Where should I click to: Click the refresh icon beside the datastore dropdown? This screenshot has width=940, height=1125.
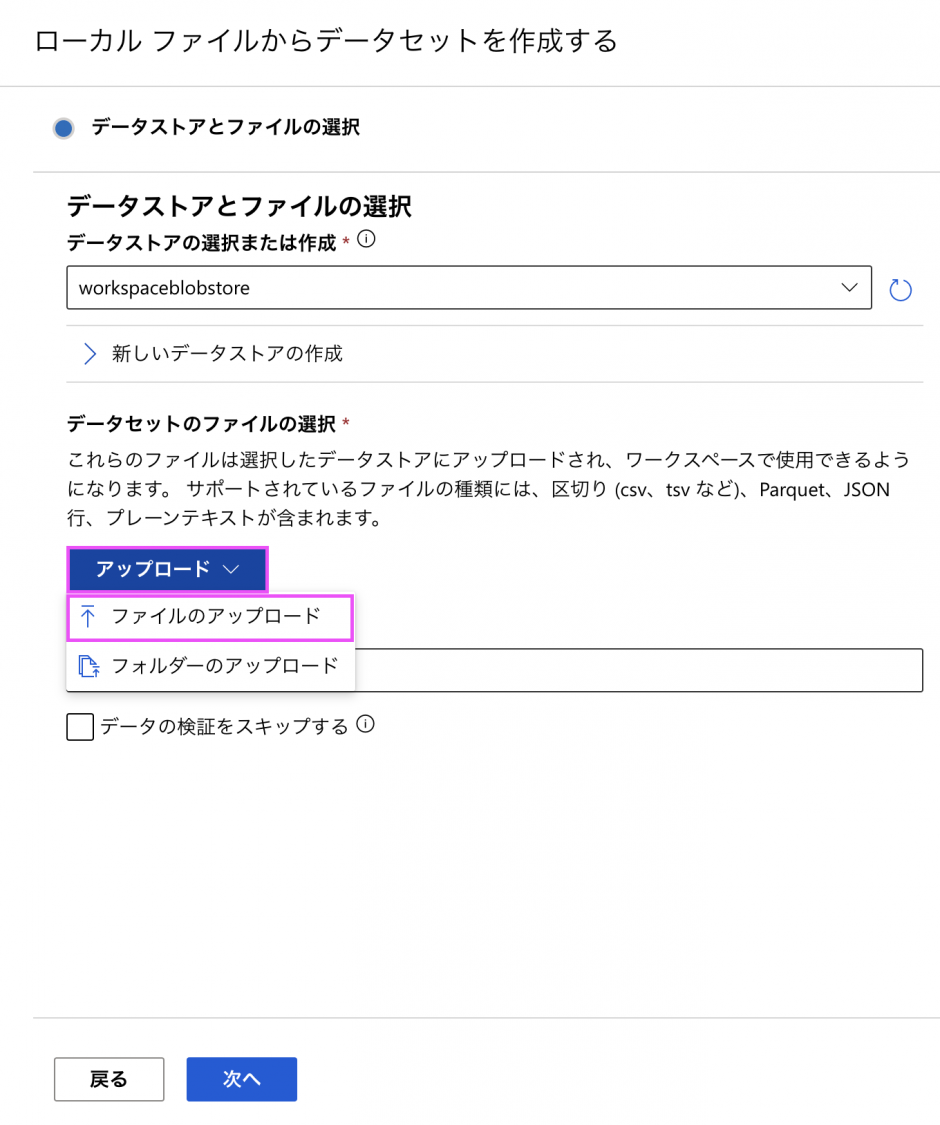click(x=900, y=290)
